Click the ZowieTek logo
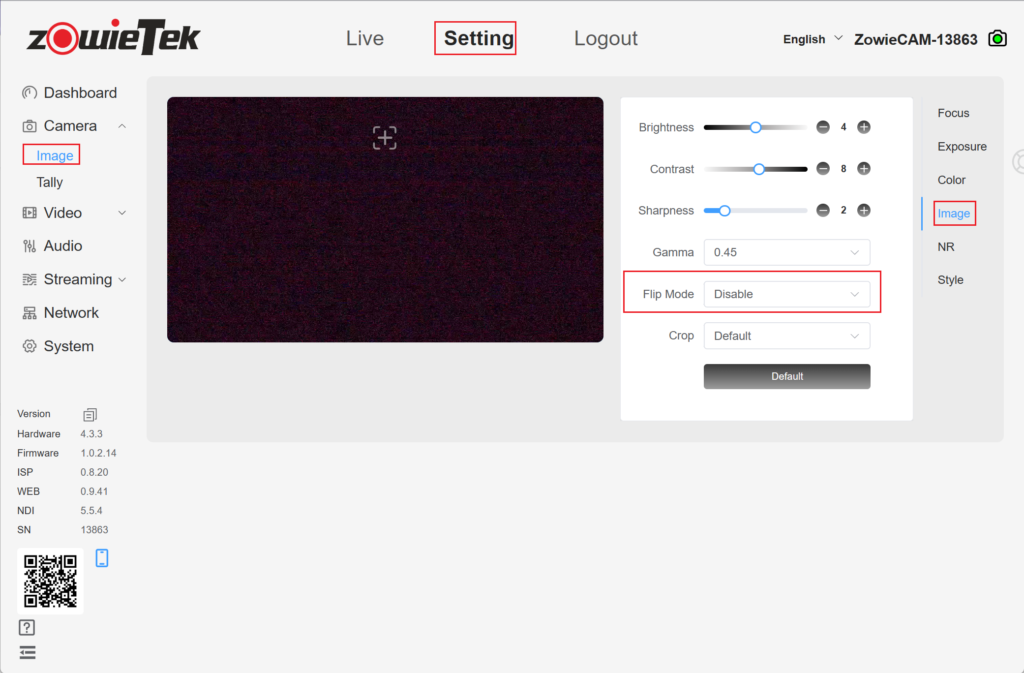This screenshot has height=673, width=1024. tap(113, 37)
